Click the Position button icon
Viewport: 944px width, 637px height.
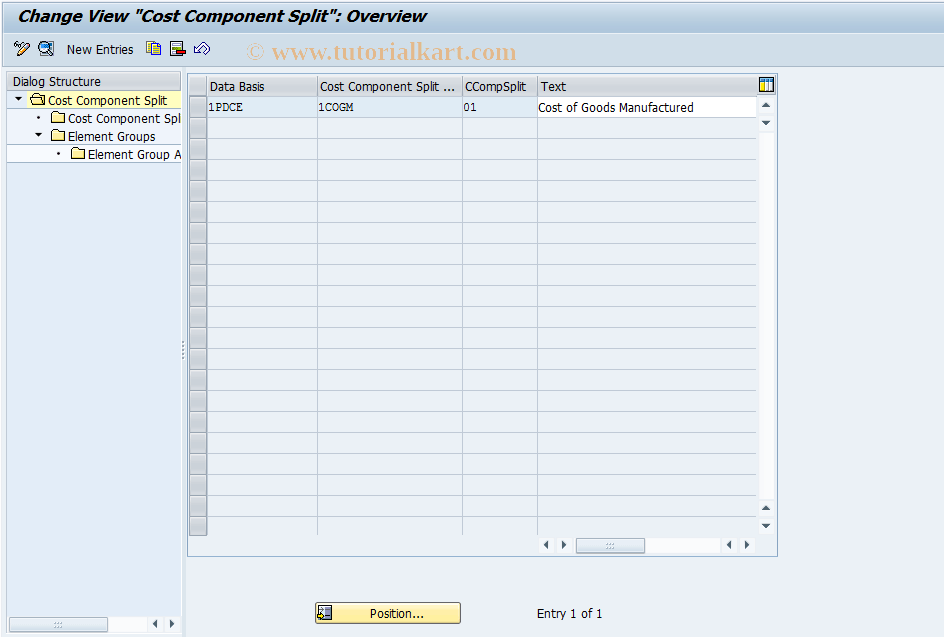[x=323, y=613]
